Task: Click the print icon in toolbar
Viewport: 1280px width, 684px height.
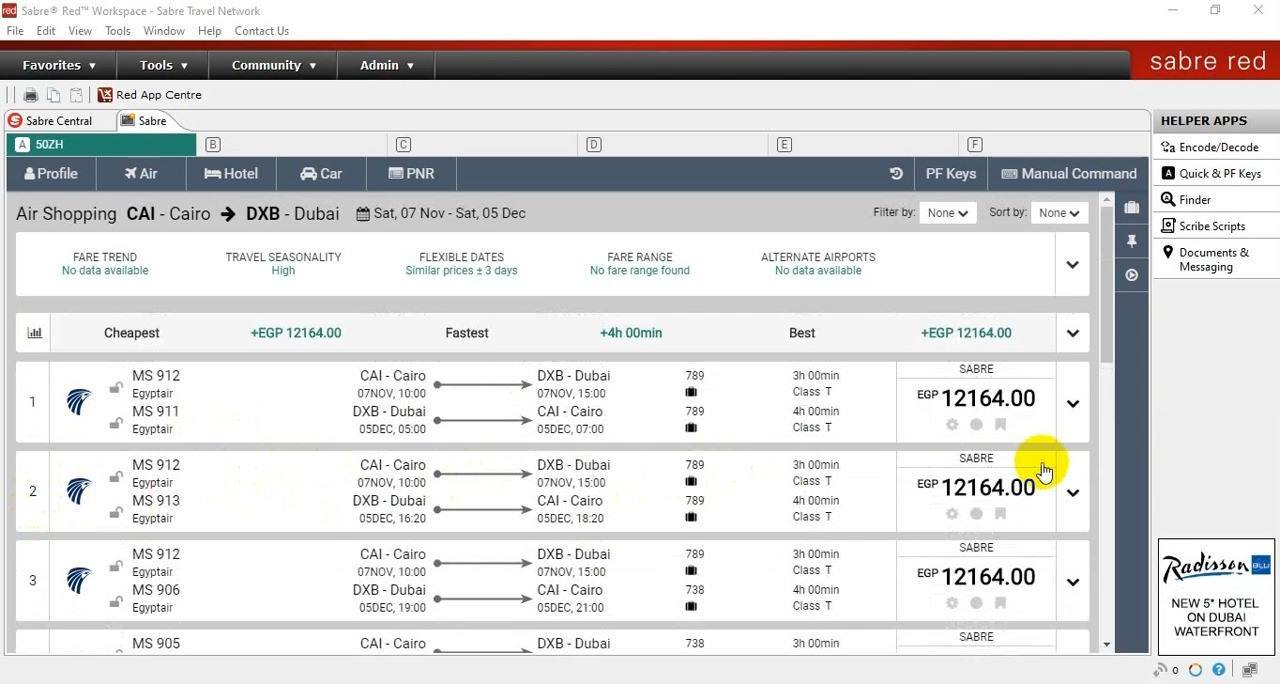Action: [31, 95]
